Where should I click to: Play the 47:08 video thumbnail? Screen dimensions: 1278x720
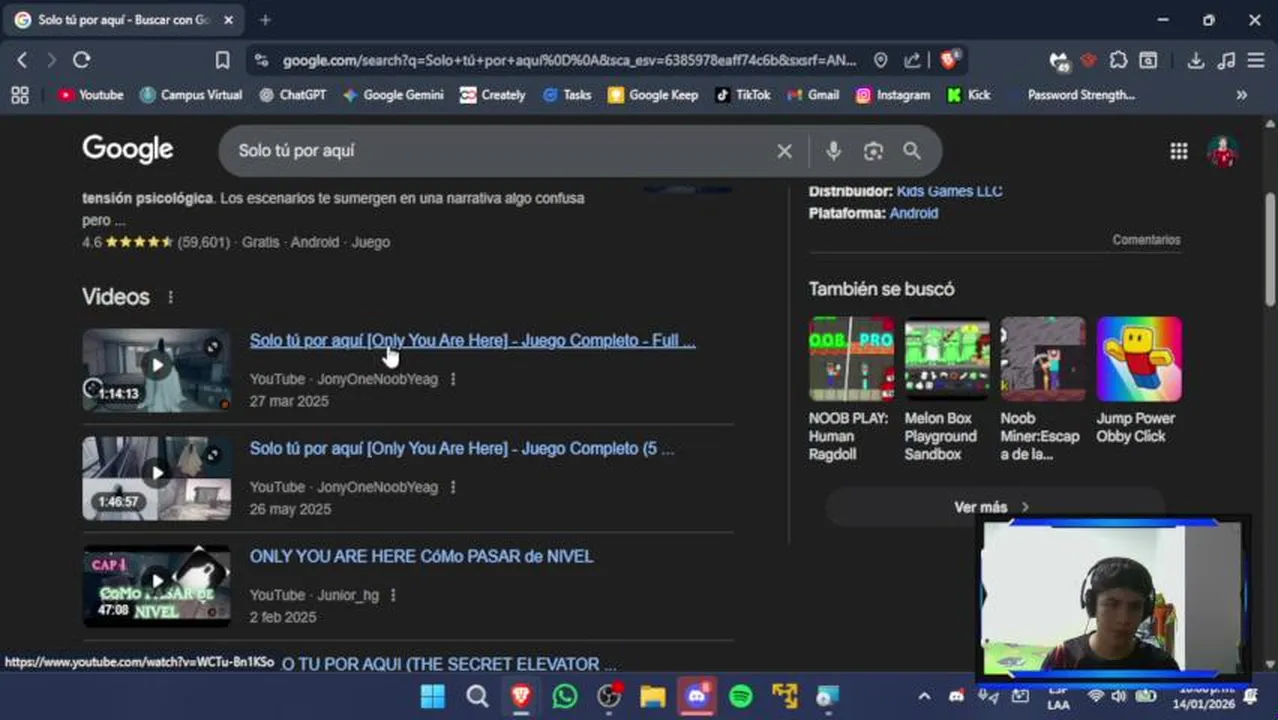[156, 586]
